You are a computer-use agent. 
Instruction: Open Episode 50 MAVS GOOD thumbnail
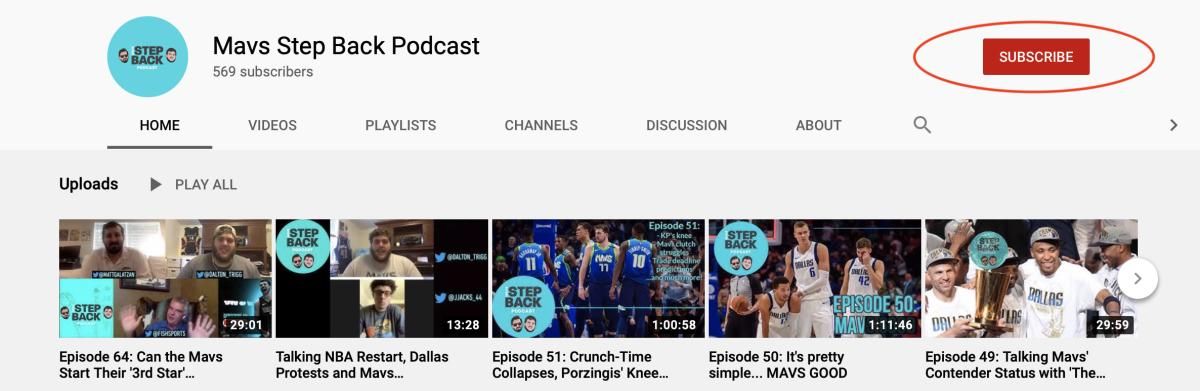pyautogui.click(x=815, y=279)
